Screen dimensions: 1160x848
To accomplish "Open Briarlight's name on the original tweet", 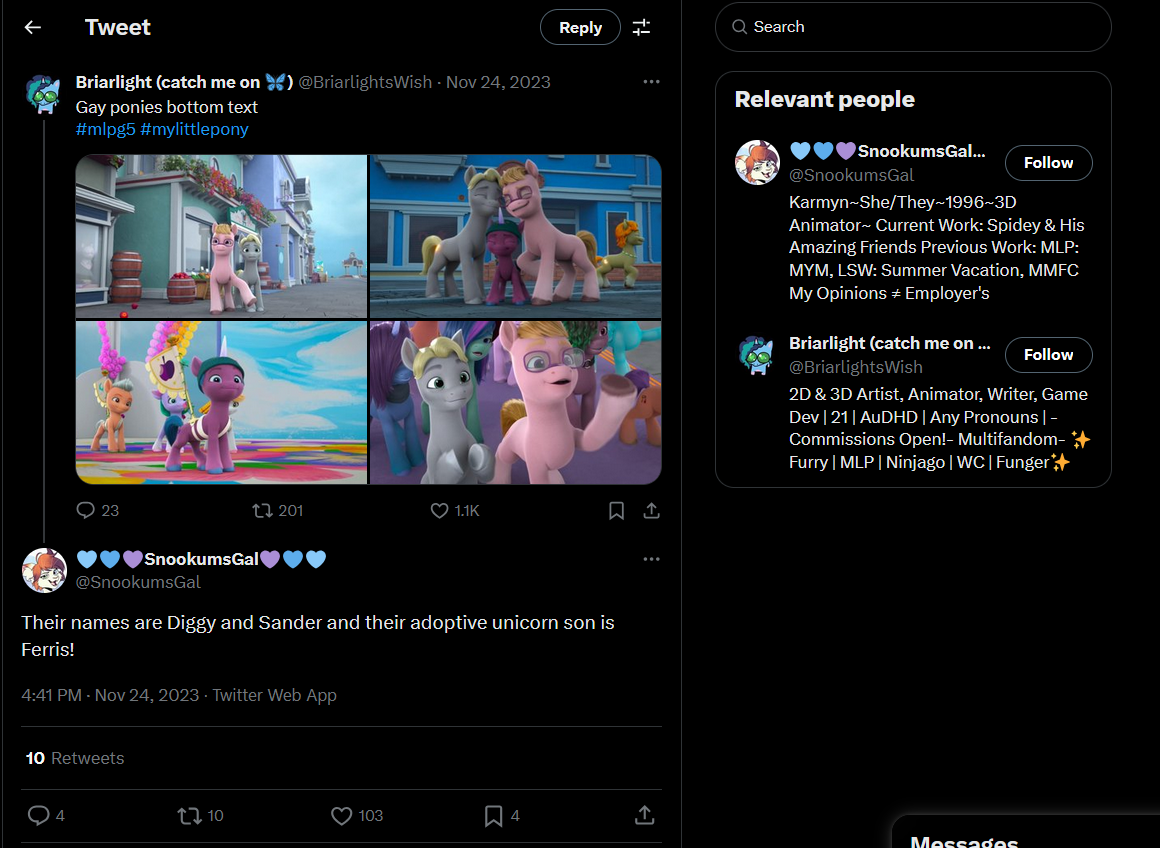I will tap(185, 82).
